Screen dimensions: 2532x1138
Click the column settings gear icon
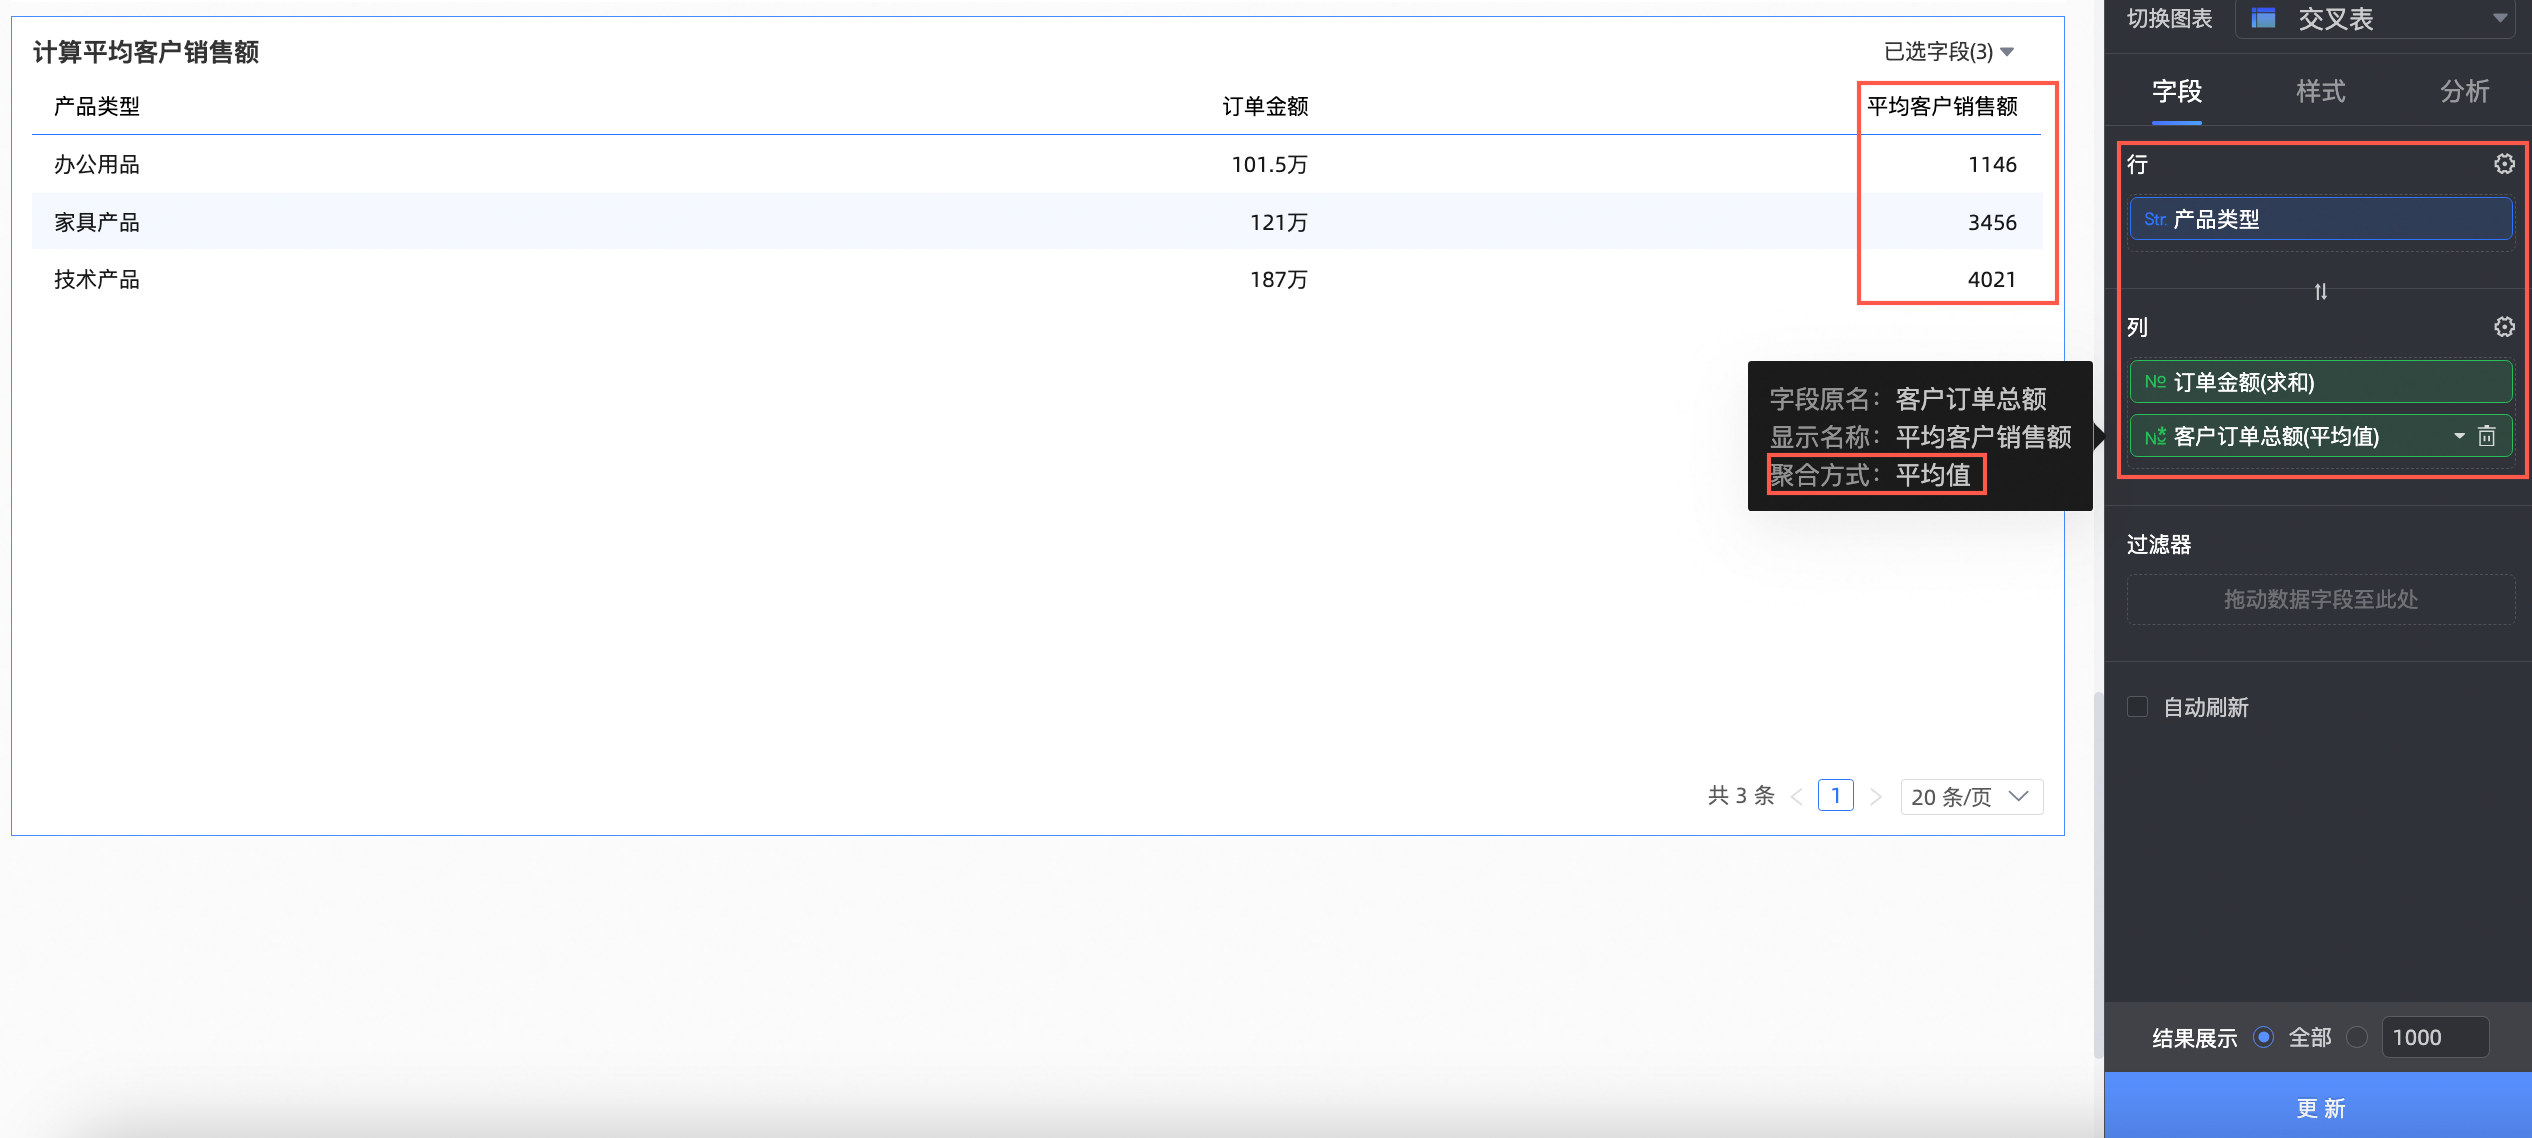tap(2504, 327)
